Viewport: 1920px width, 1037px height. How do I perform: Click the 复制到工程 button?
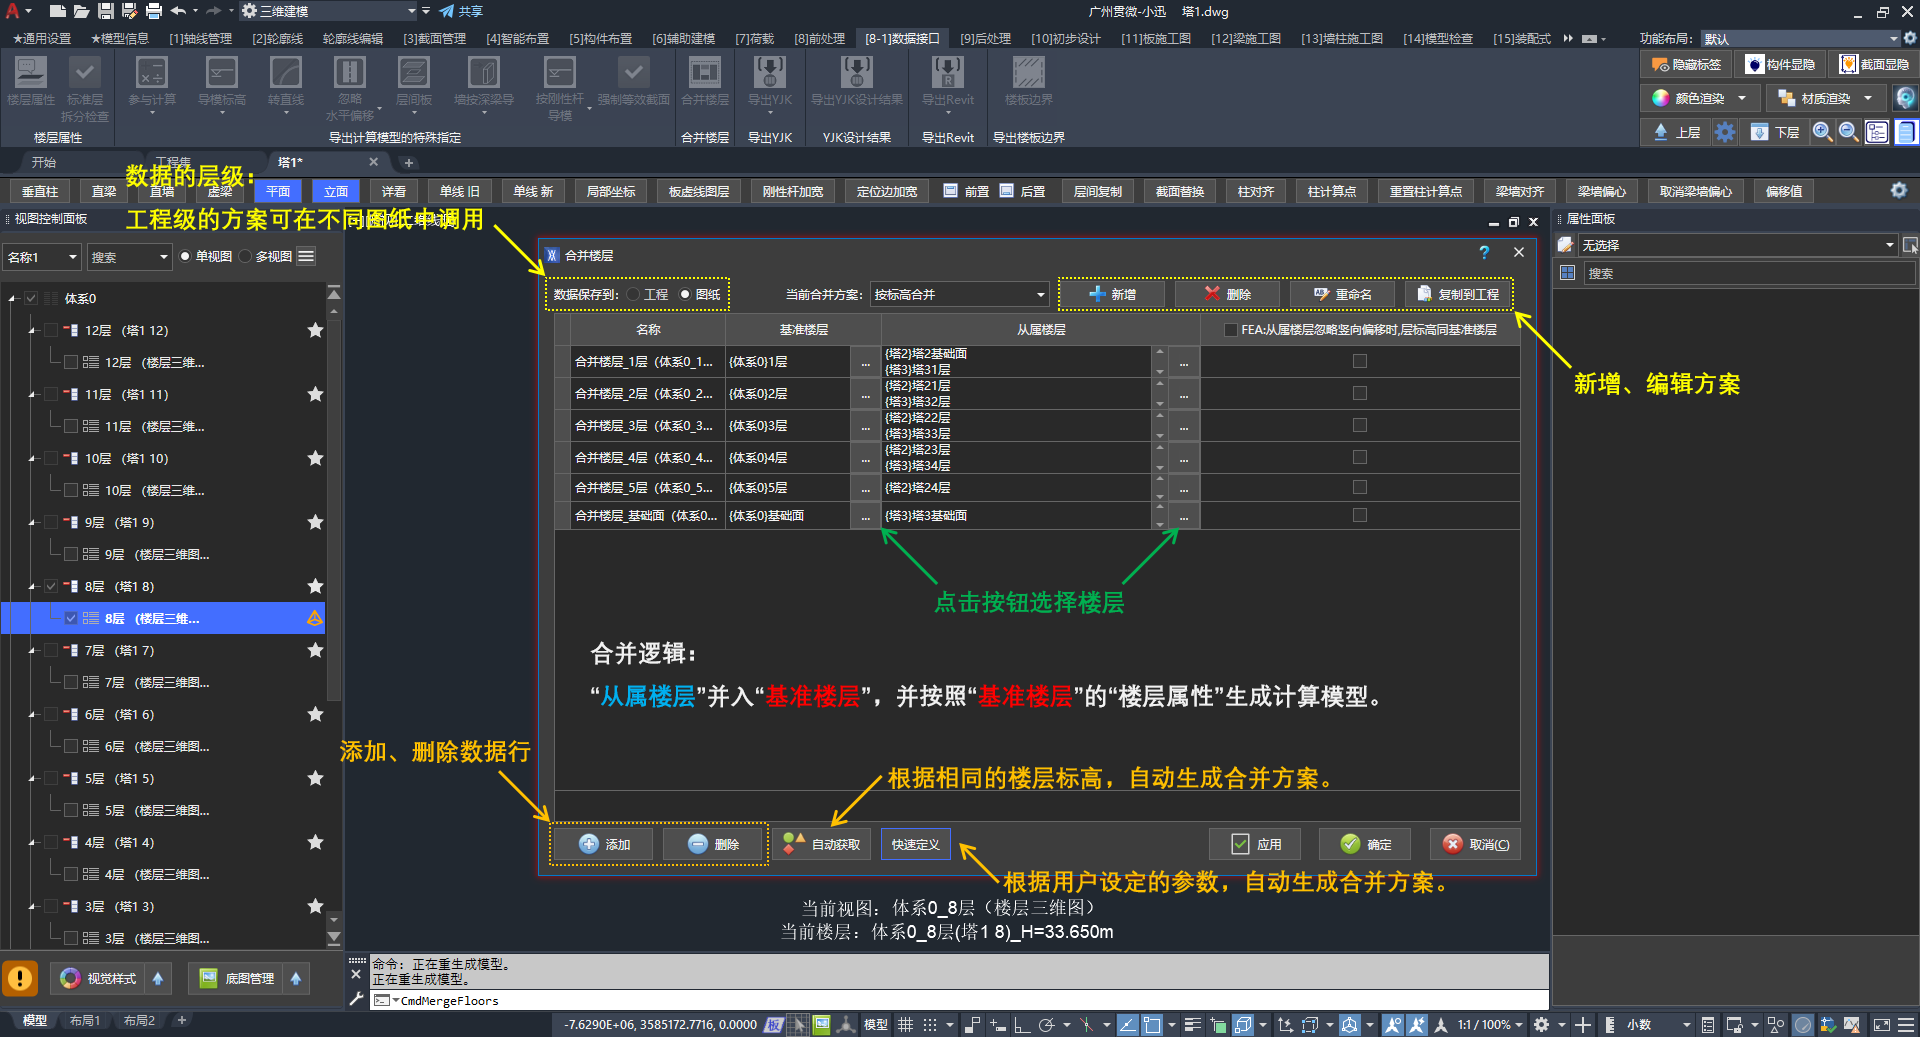tap(1459, 294)
